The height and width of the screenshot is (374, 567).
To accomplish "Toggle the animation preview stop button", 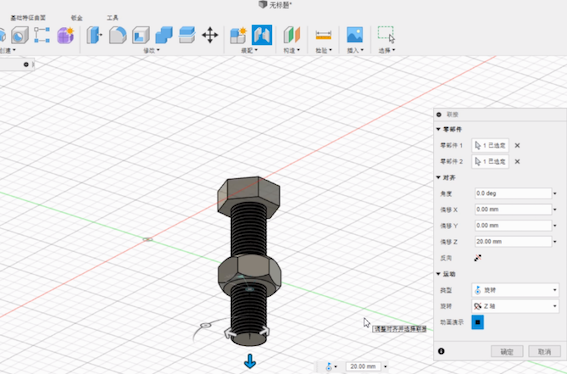I will 478,322.
